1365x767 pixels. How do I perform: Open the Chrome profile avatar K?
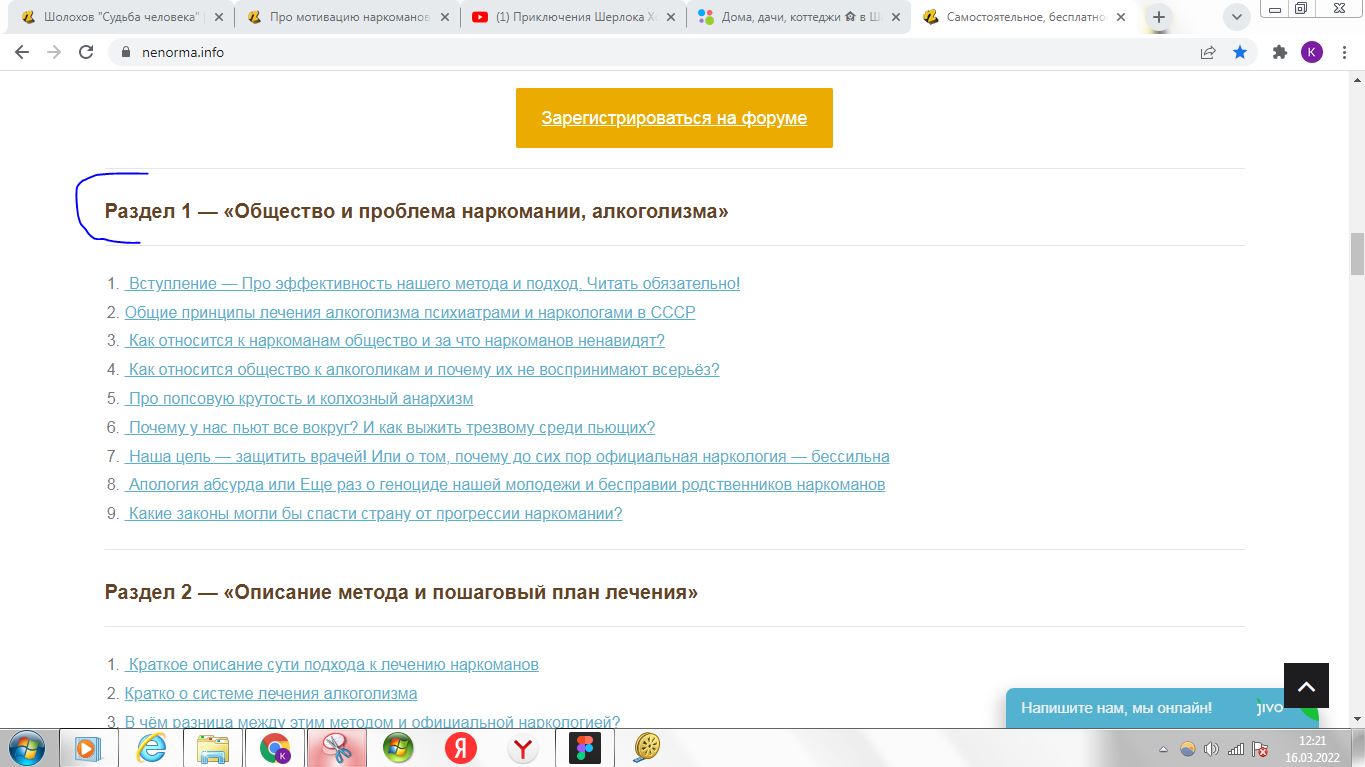pyautogui.click(x=1311, y=53)
